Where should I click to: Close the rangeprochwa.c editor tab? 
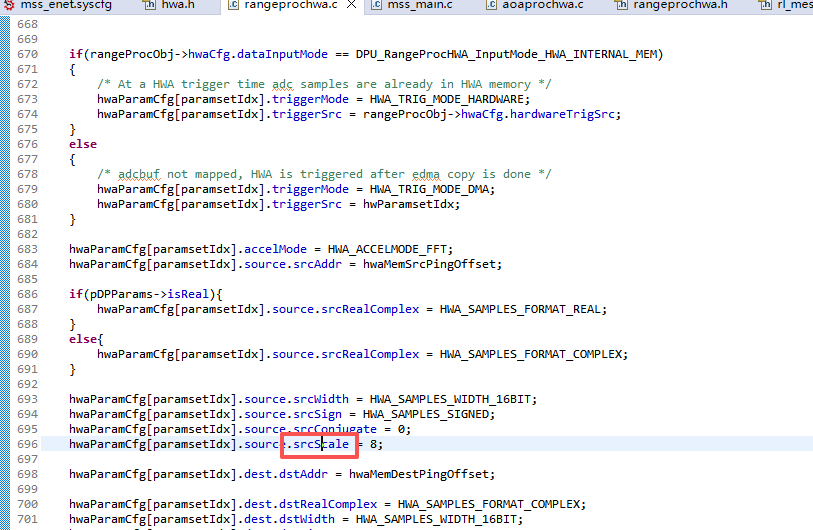click(x=352, y=5)
